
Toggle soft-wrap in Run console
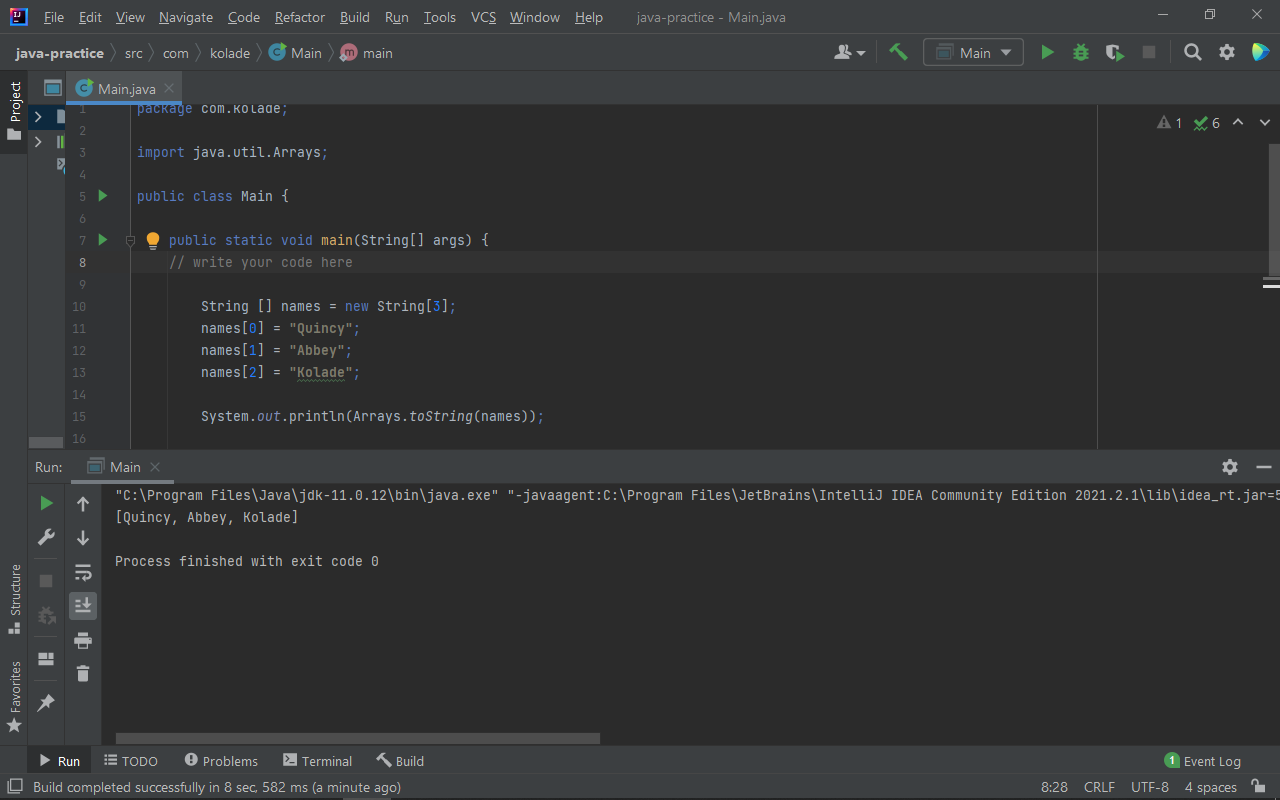(83, 572)
